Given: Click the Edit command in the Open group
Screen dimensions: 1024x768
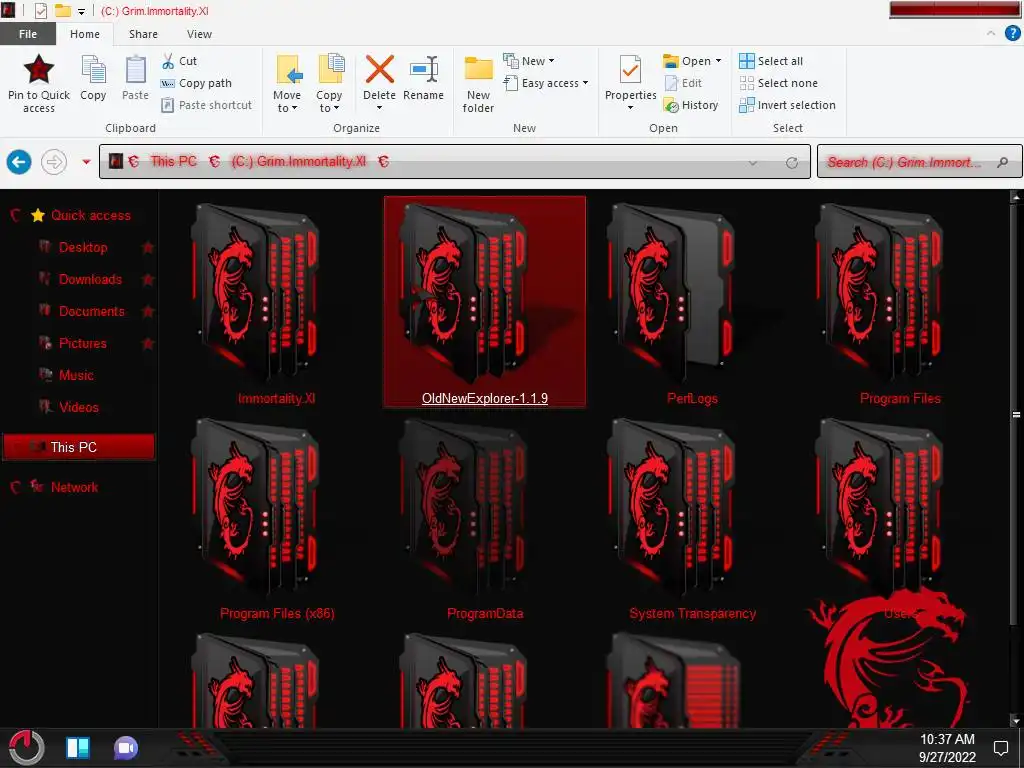Looking at the screenshot, I should coord(683,83).
